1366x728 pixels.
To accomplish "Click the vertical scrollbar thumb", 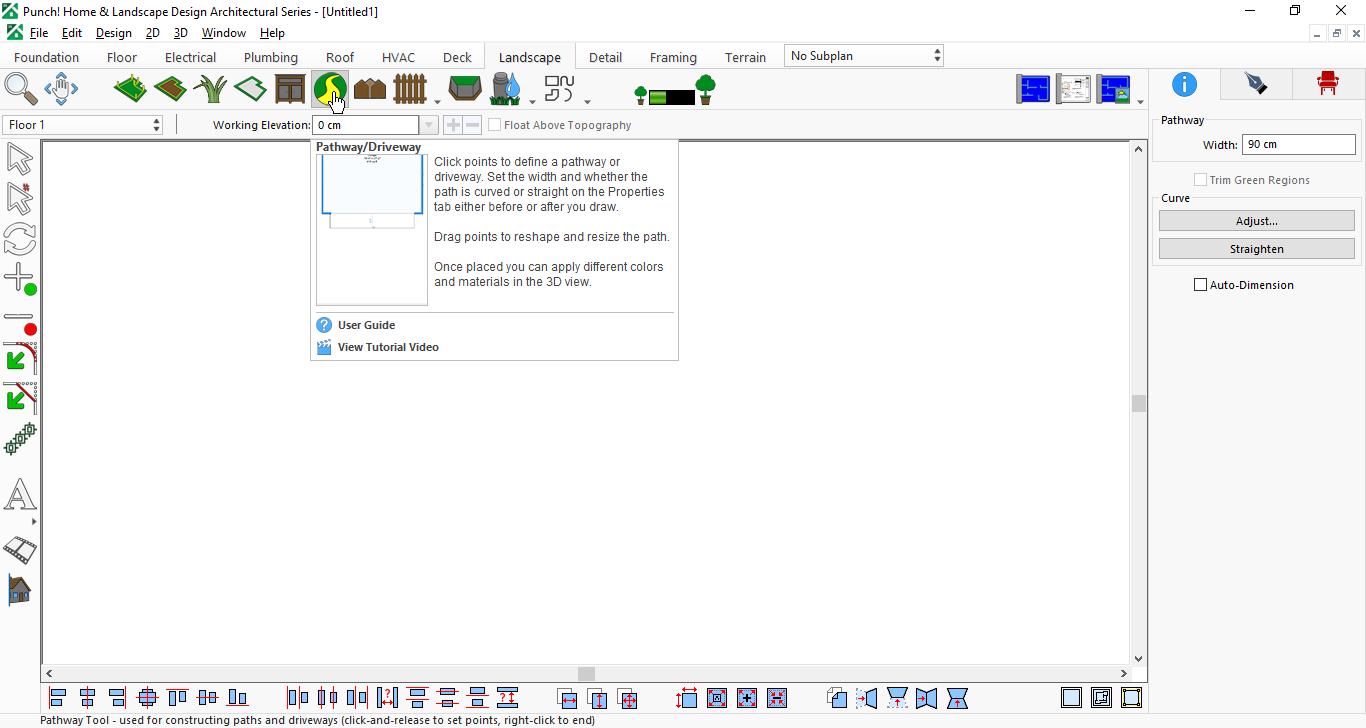I will click(1139, 403).
